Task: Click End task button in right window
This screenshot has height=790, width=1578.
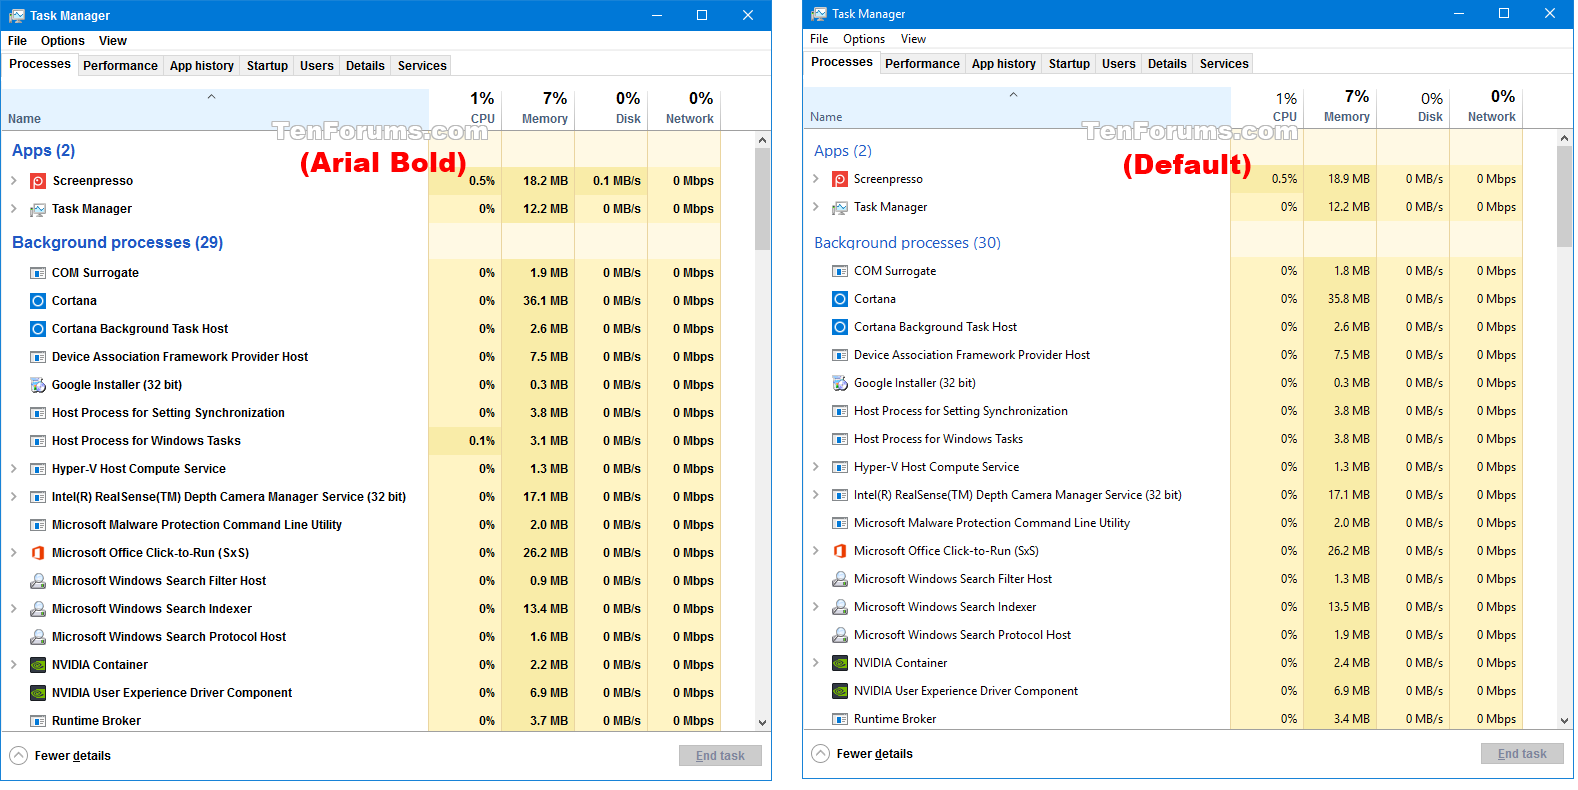Action: (1522, 754)
